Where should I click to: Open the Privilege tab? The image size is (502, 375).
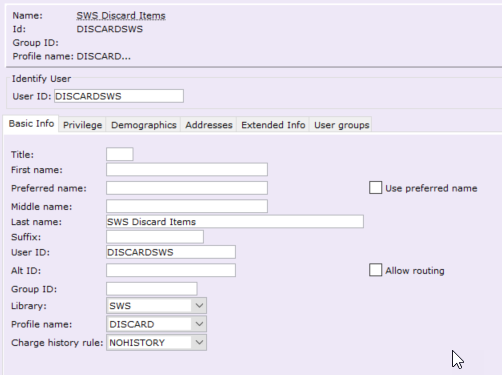[82, 125]
